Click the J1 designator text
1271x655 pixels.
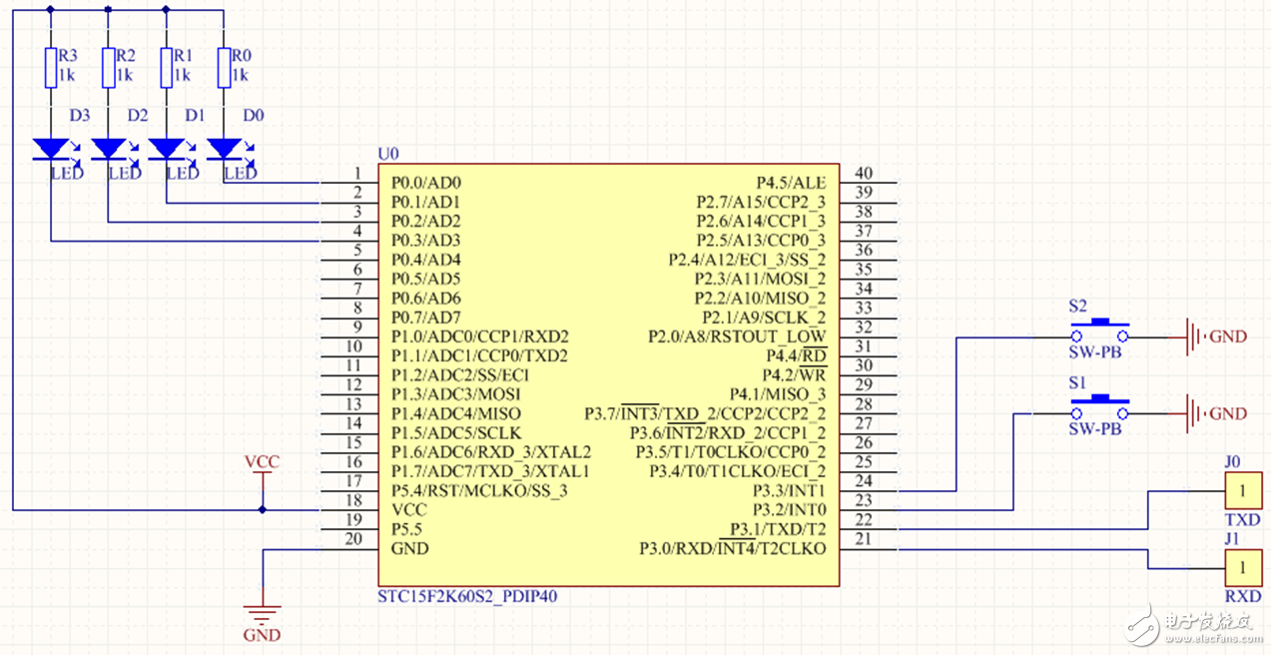point(1233,539)
